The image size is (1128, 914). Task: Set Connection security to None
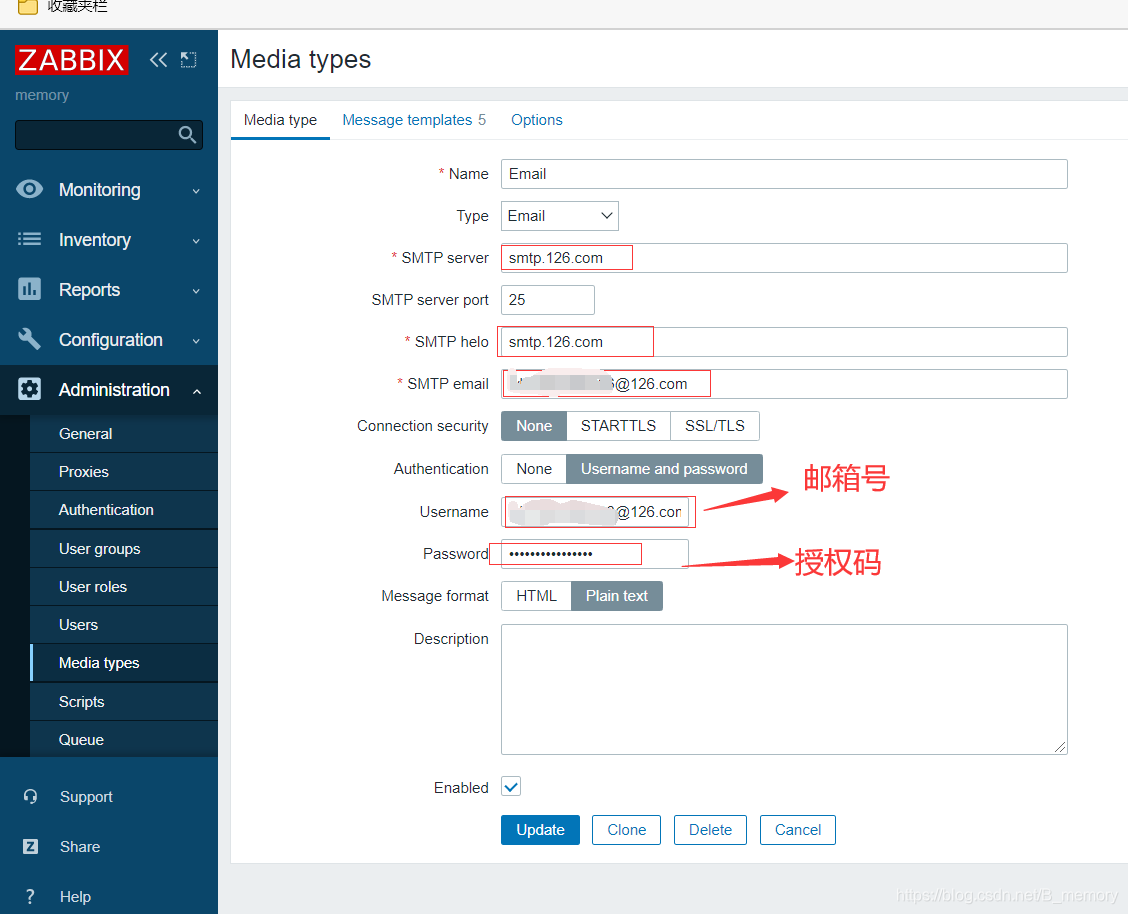534,426
